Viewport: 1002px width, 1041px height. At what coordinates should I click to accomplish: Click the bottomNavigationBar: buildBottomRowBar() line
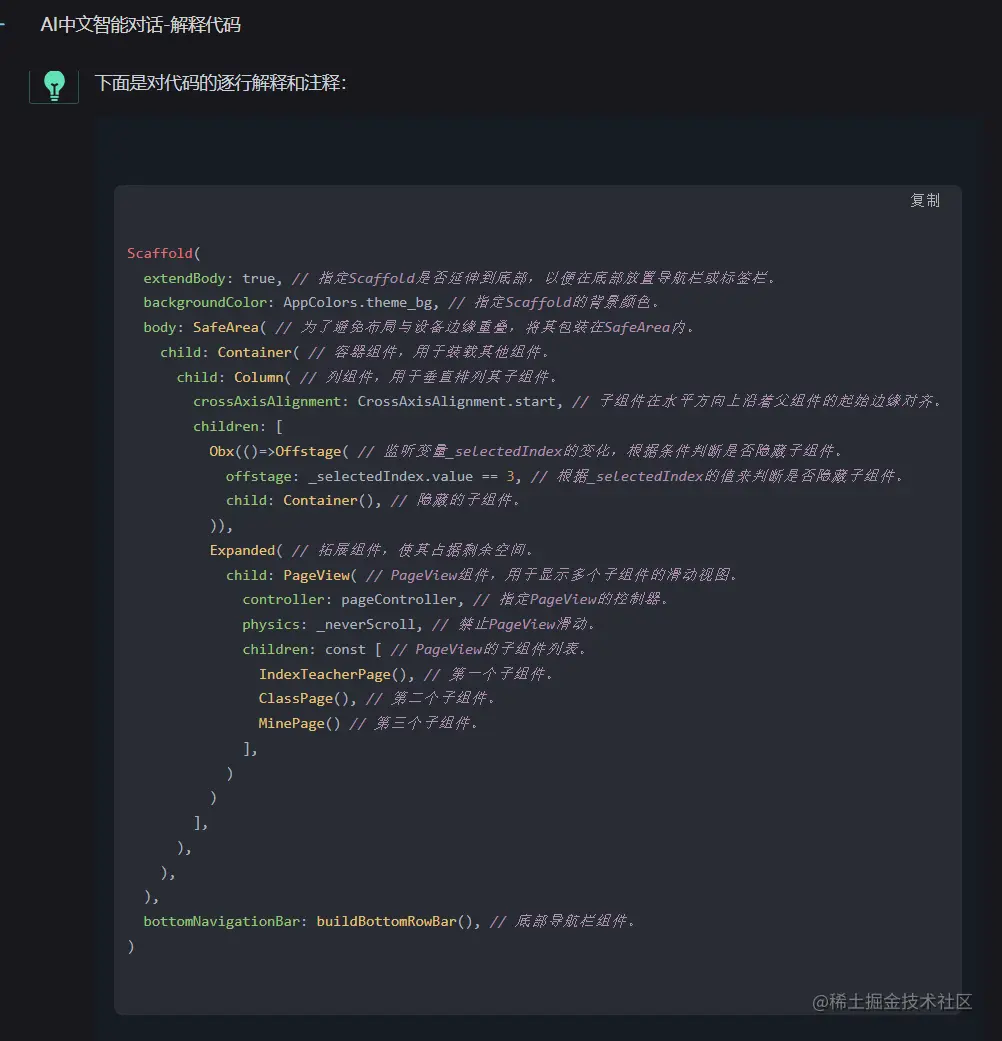390,921
